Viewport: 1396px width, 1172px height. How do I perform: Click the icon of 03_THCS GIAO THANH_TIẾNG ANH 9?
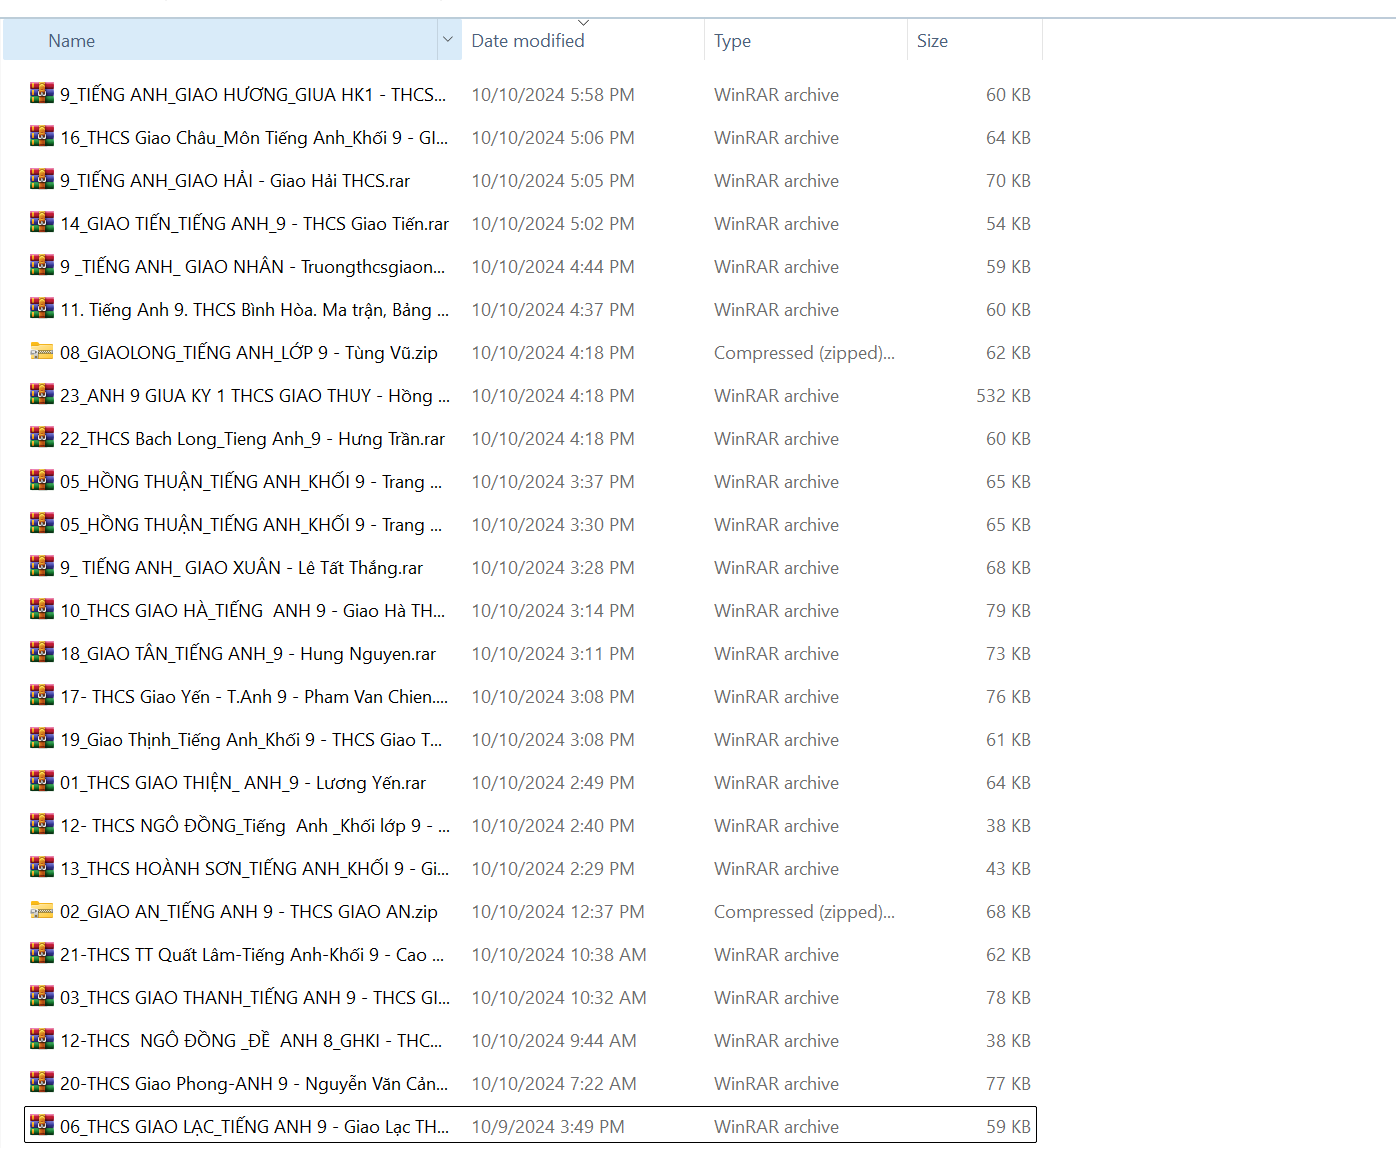pyautogui.click(x=42, y=996)
